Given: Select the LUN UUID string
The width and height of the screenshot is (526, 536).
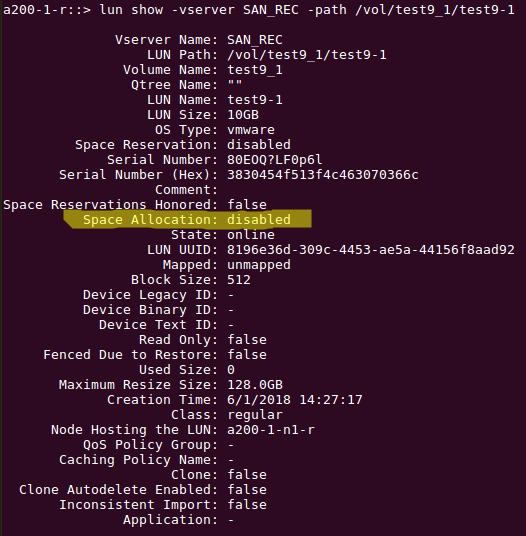Looking at the screenshot, I should tap(370, 250).
